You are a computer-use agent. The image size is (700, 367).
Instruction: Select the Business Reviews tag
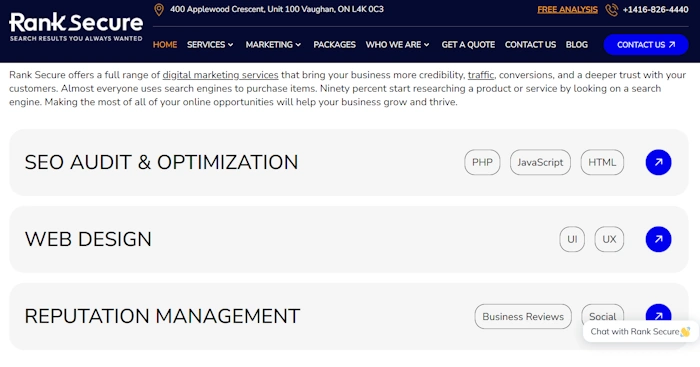point(523,317)
